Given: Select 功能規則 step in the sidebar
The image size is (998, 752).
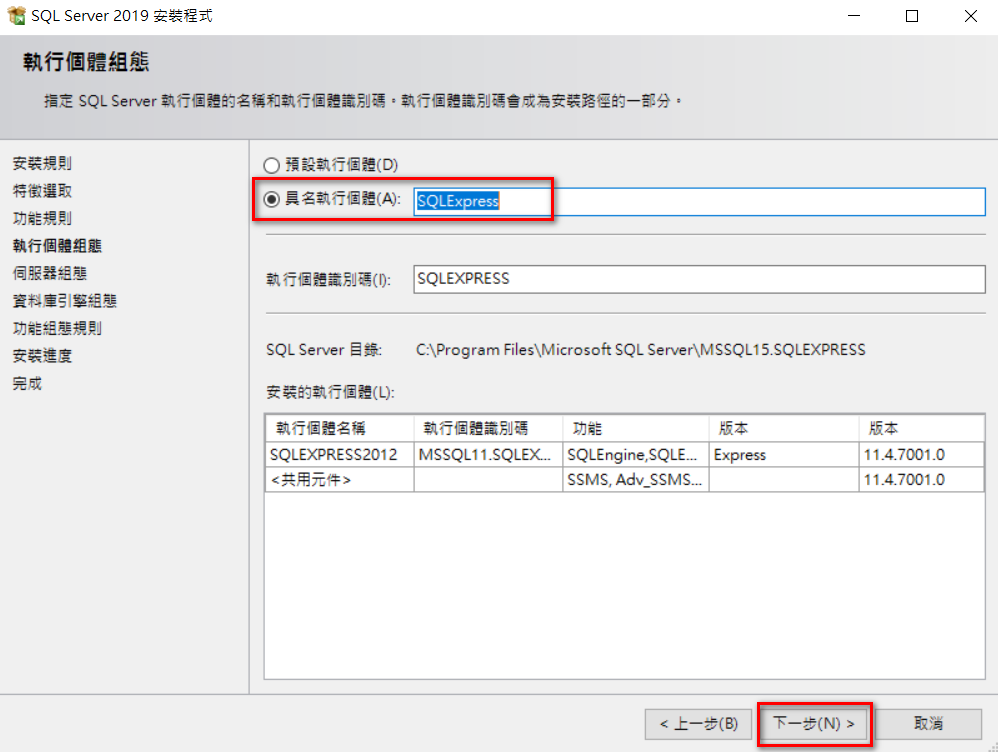Looking at the screenshot, I should click(x=42, y=218).
